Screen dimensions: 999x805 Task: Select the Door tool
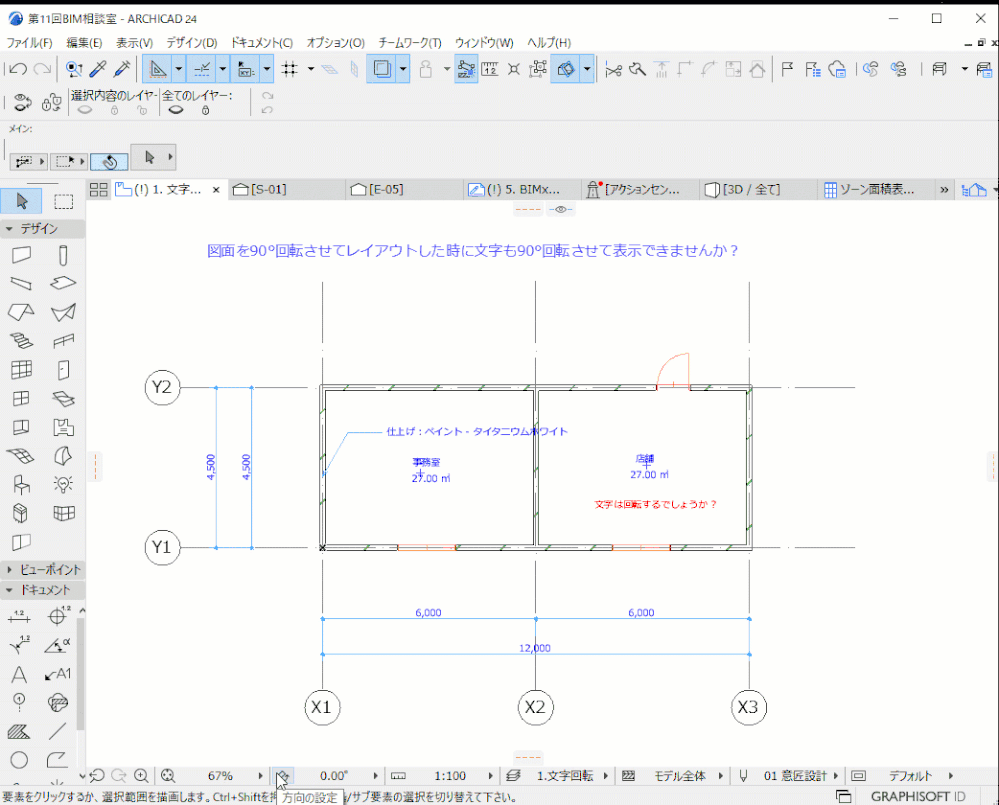[x=62, y=369]
